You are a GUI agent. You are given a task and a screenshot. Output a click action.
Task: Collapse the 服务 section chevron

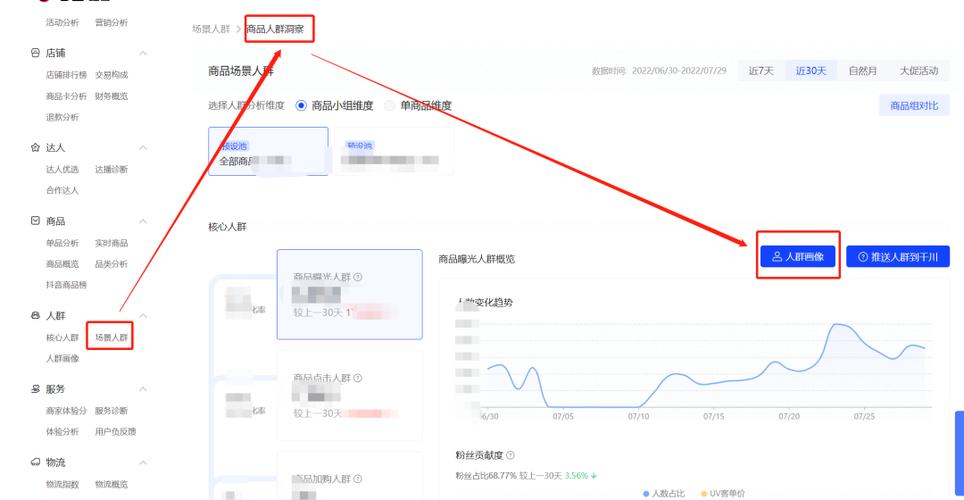click(x=143, y=389)
